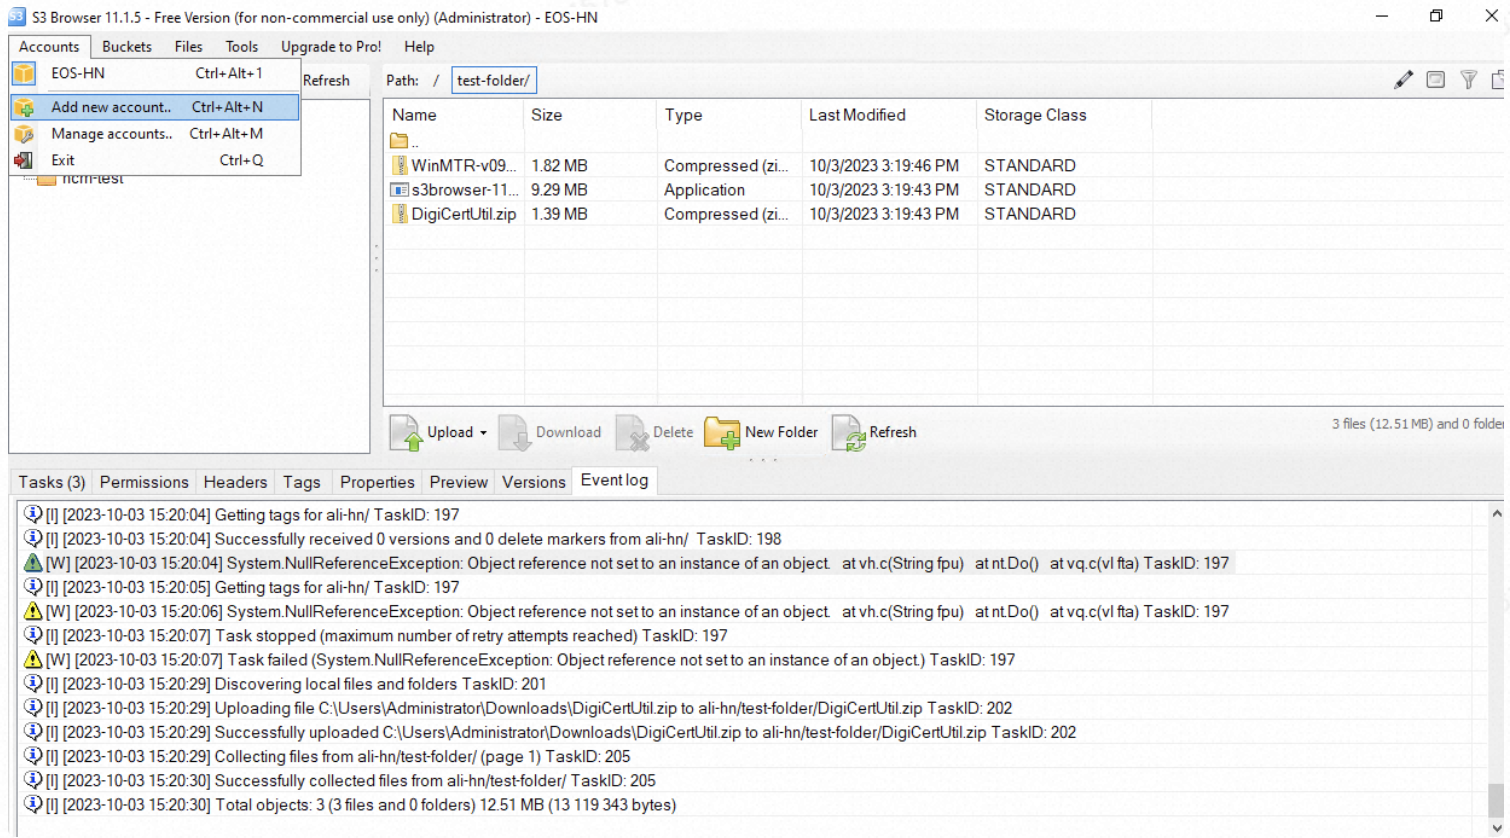
Task: Sort files by Storage Class column
Action: [1064, 116]
